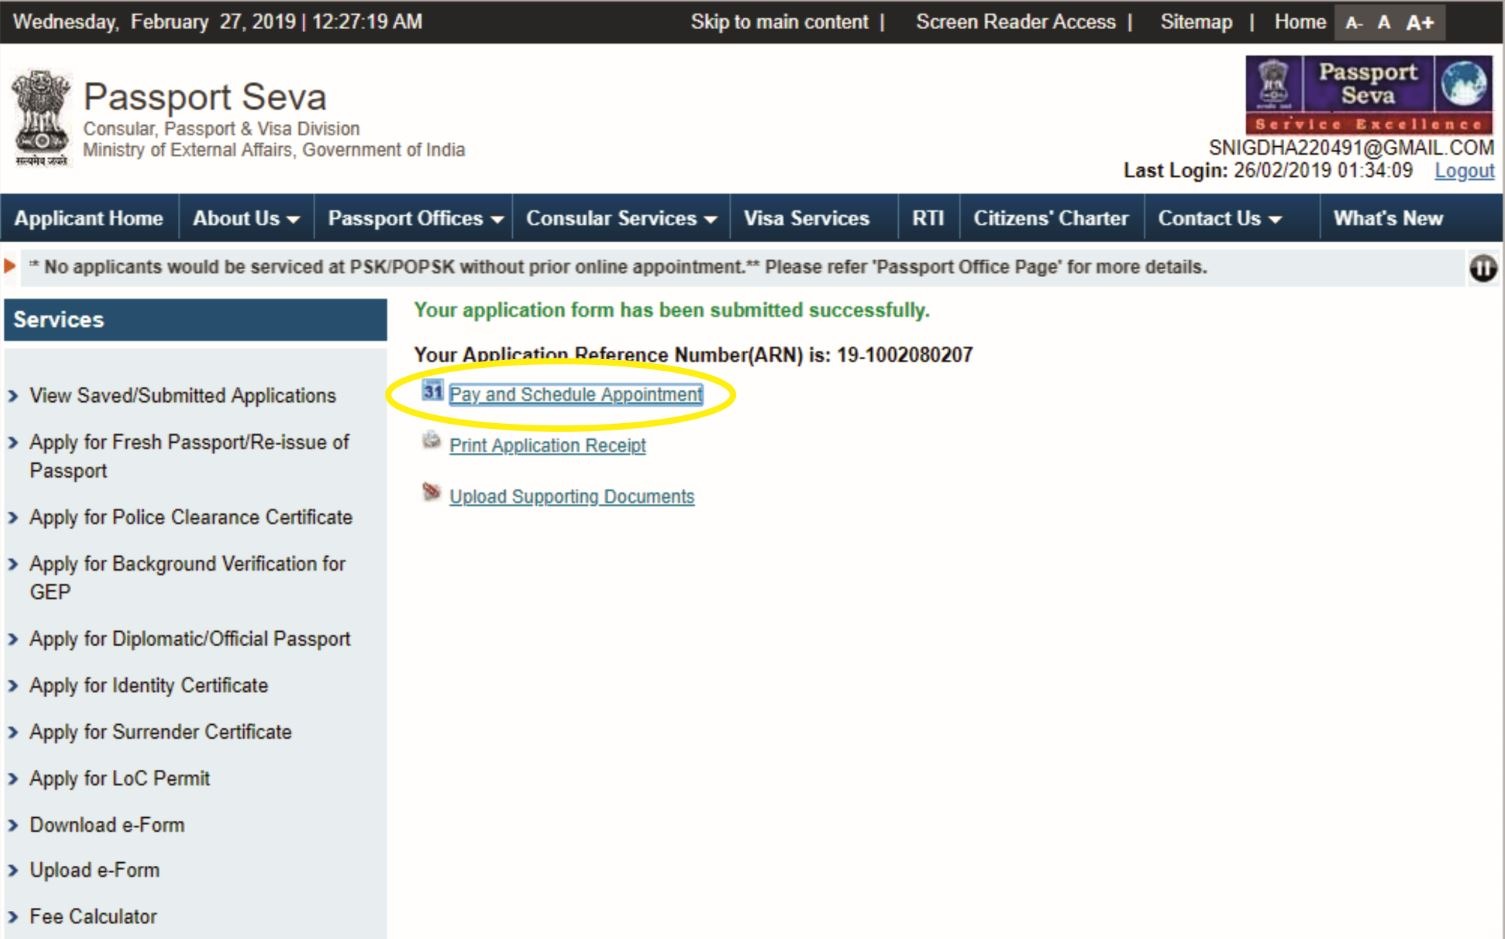Logout of the Passport Seva portal
The width and height of the screenshot is (1505, 939).
(x=1465, y=171)
